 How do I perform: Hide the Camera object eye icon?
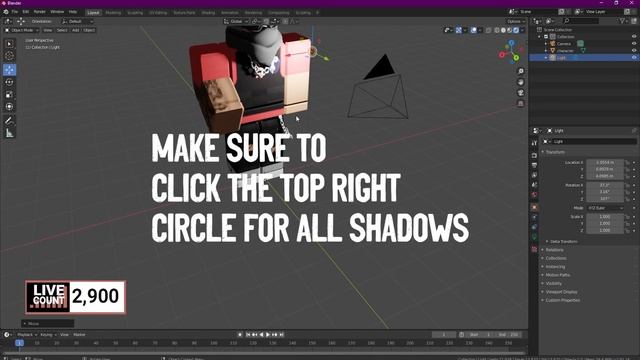click(634, 44)
